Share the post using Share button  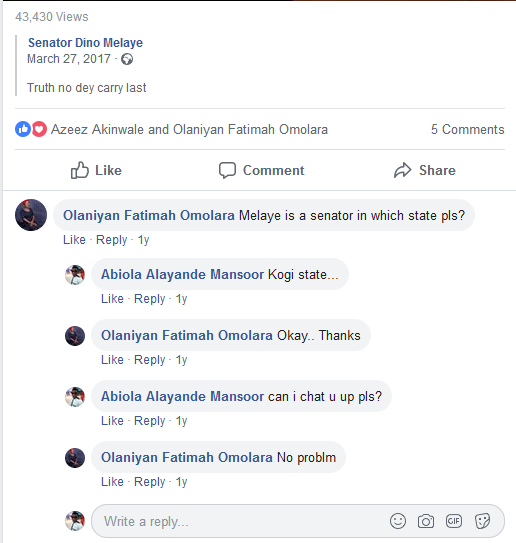(425, 170)
